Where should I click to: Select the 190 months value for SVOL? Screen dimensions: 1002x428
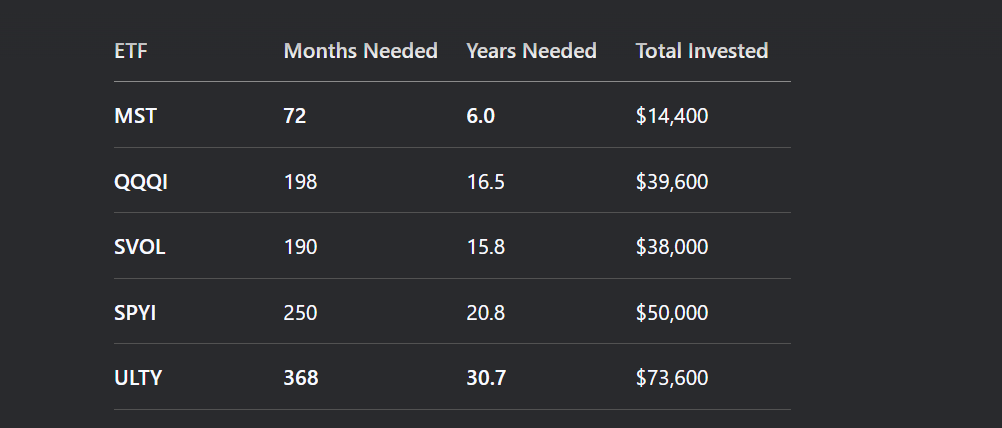point(300,247)
